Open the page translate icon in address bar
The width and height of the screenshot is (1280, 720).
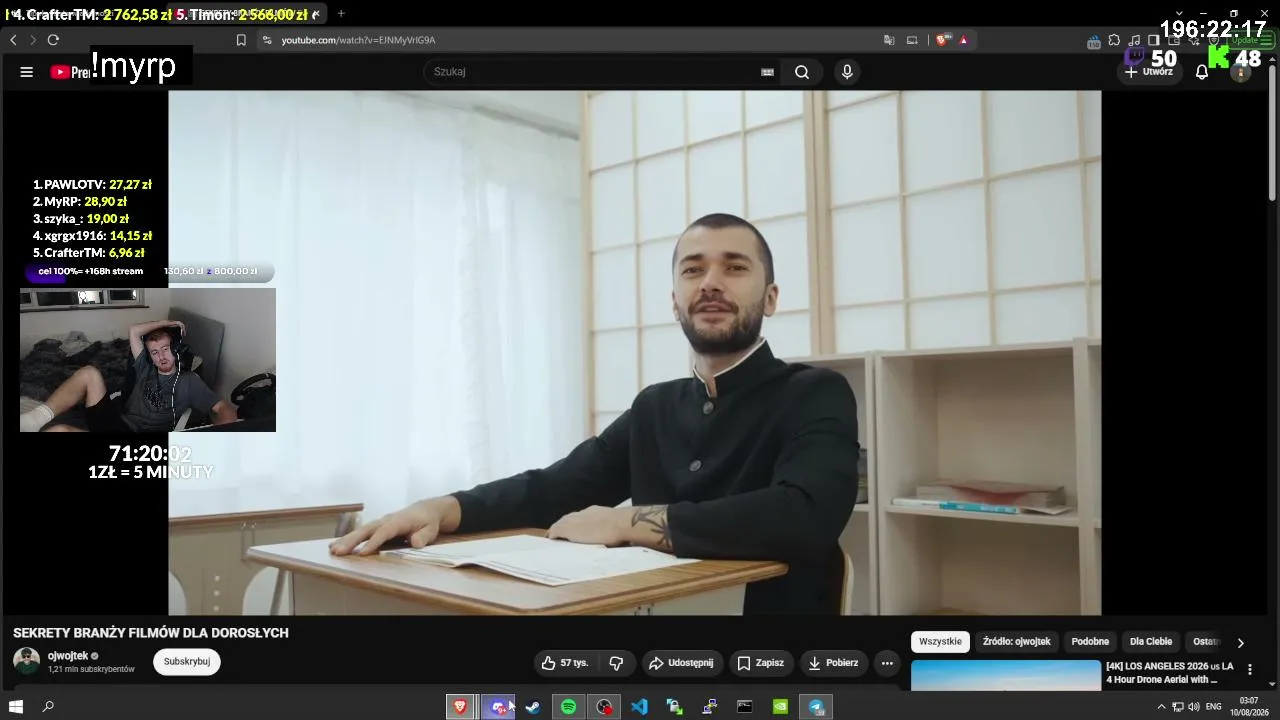[889, 40]
